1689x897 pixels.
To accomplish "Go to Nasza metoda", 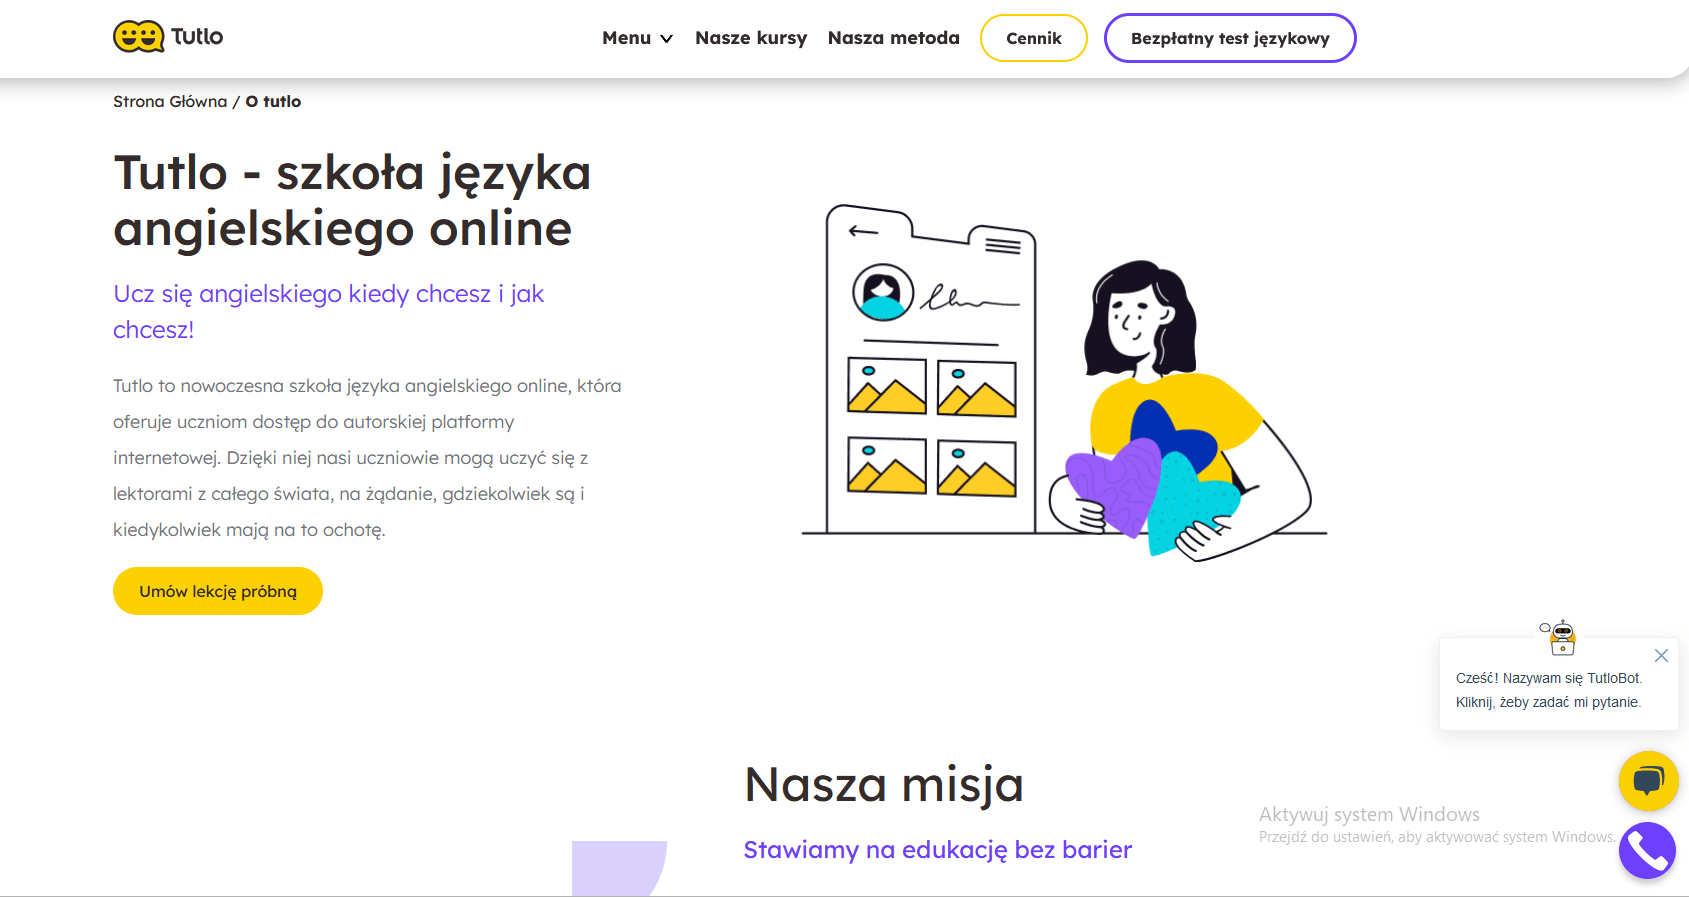I will [x=893, y=38].
